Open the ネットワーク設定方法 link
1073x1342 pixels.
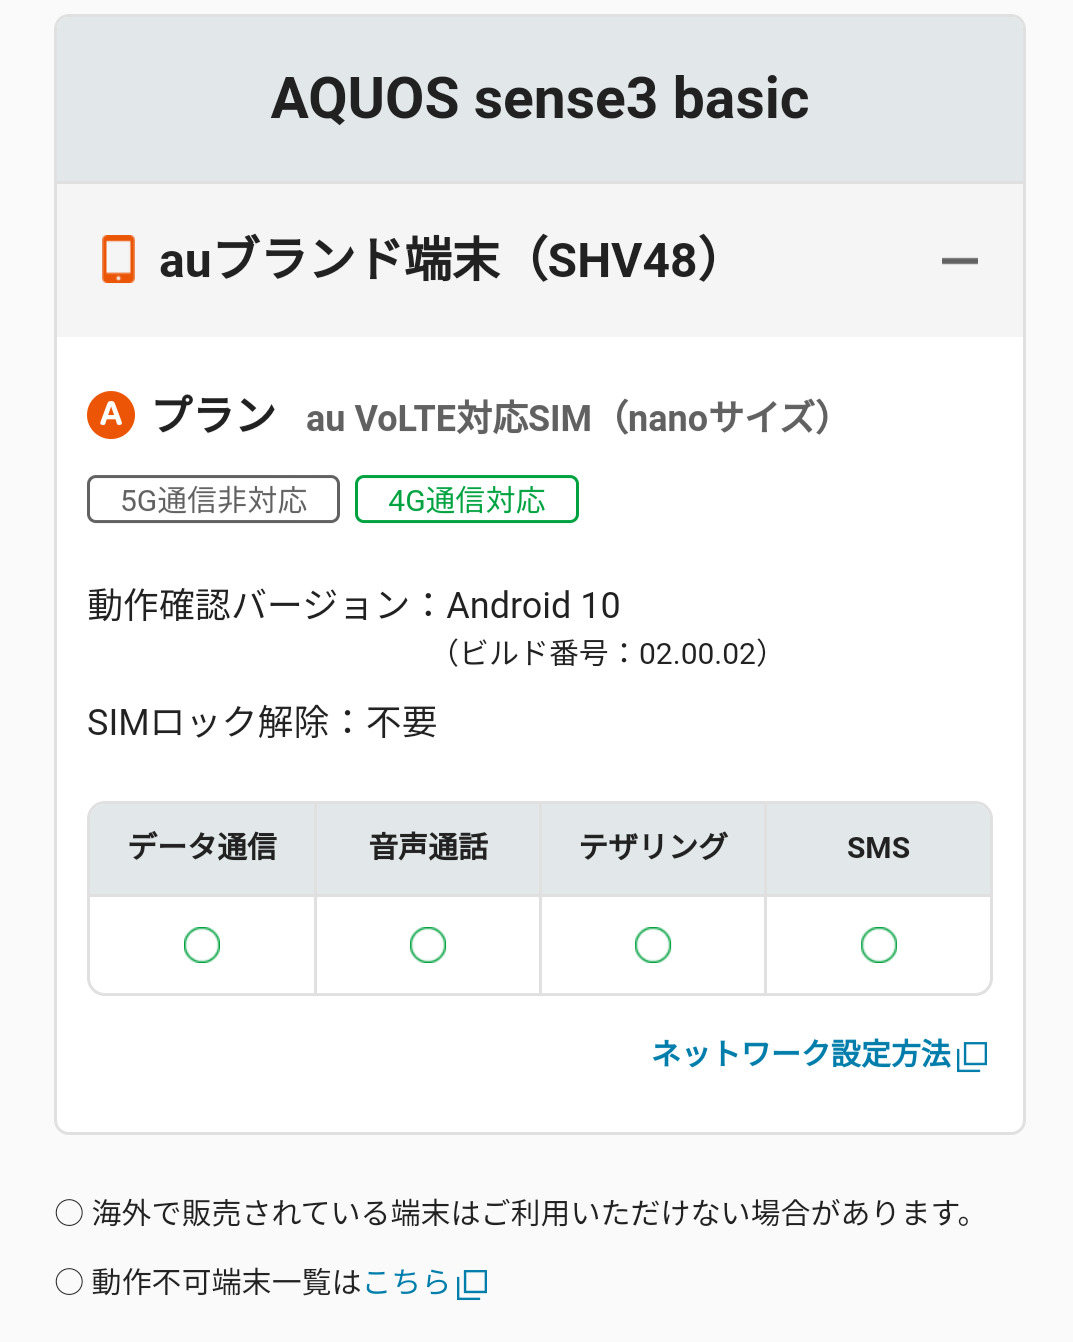pyautogui.click(x=801, y=1054)
